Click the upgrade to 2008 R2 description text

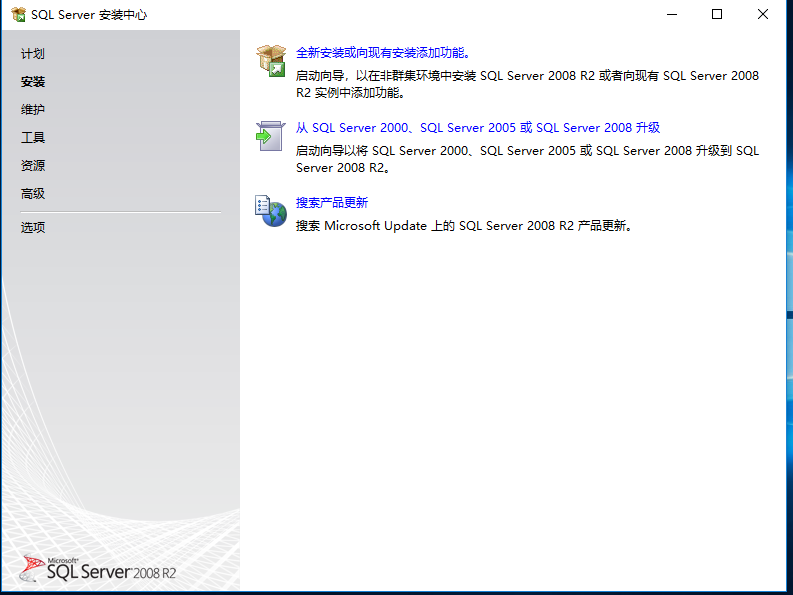[527, 159]
